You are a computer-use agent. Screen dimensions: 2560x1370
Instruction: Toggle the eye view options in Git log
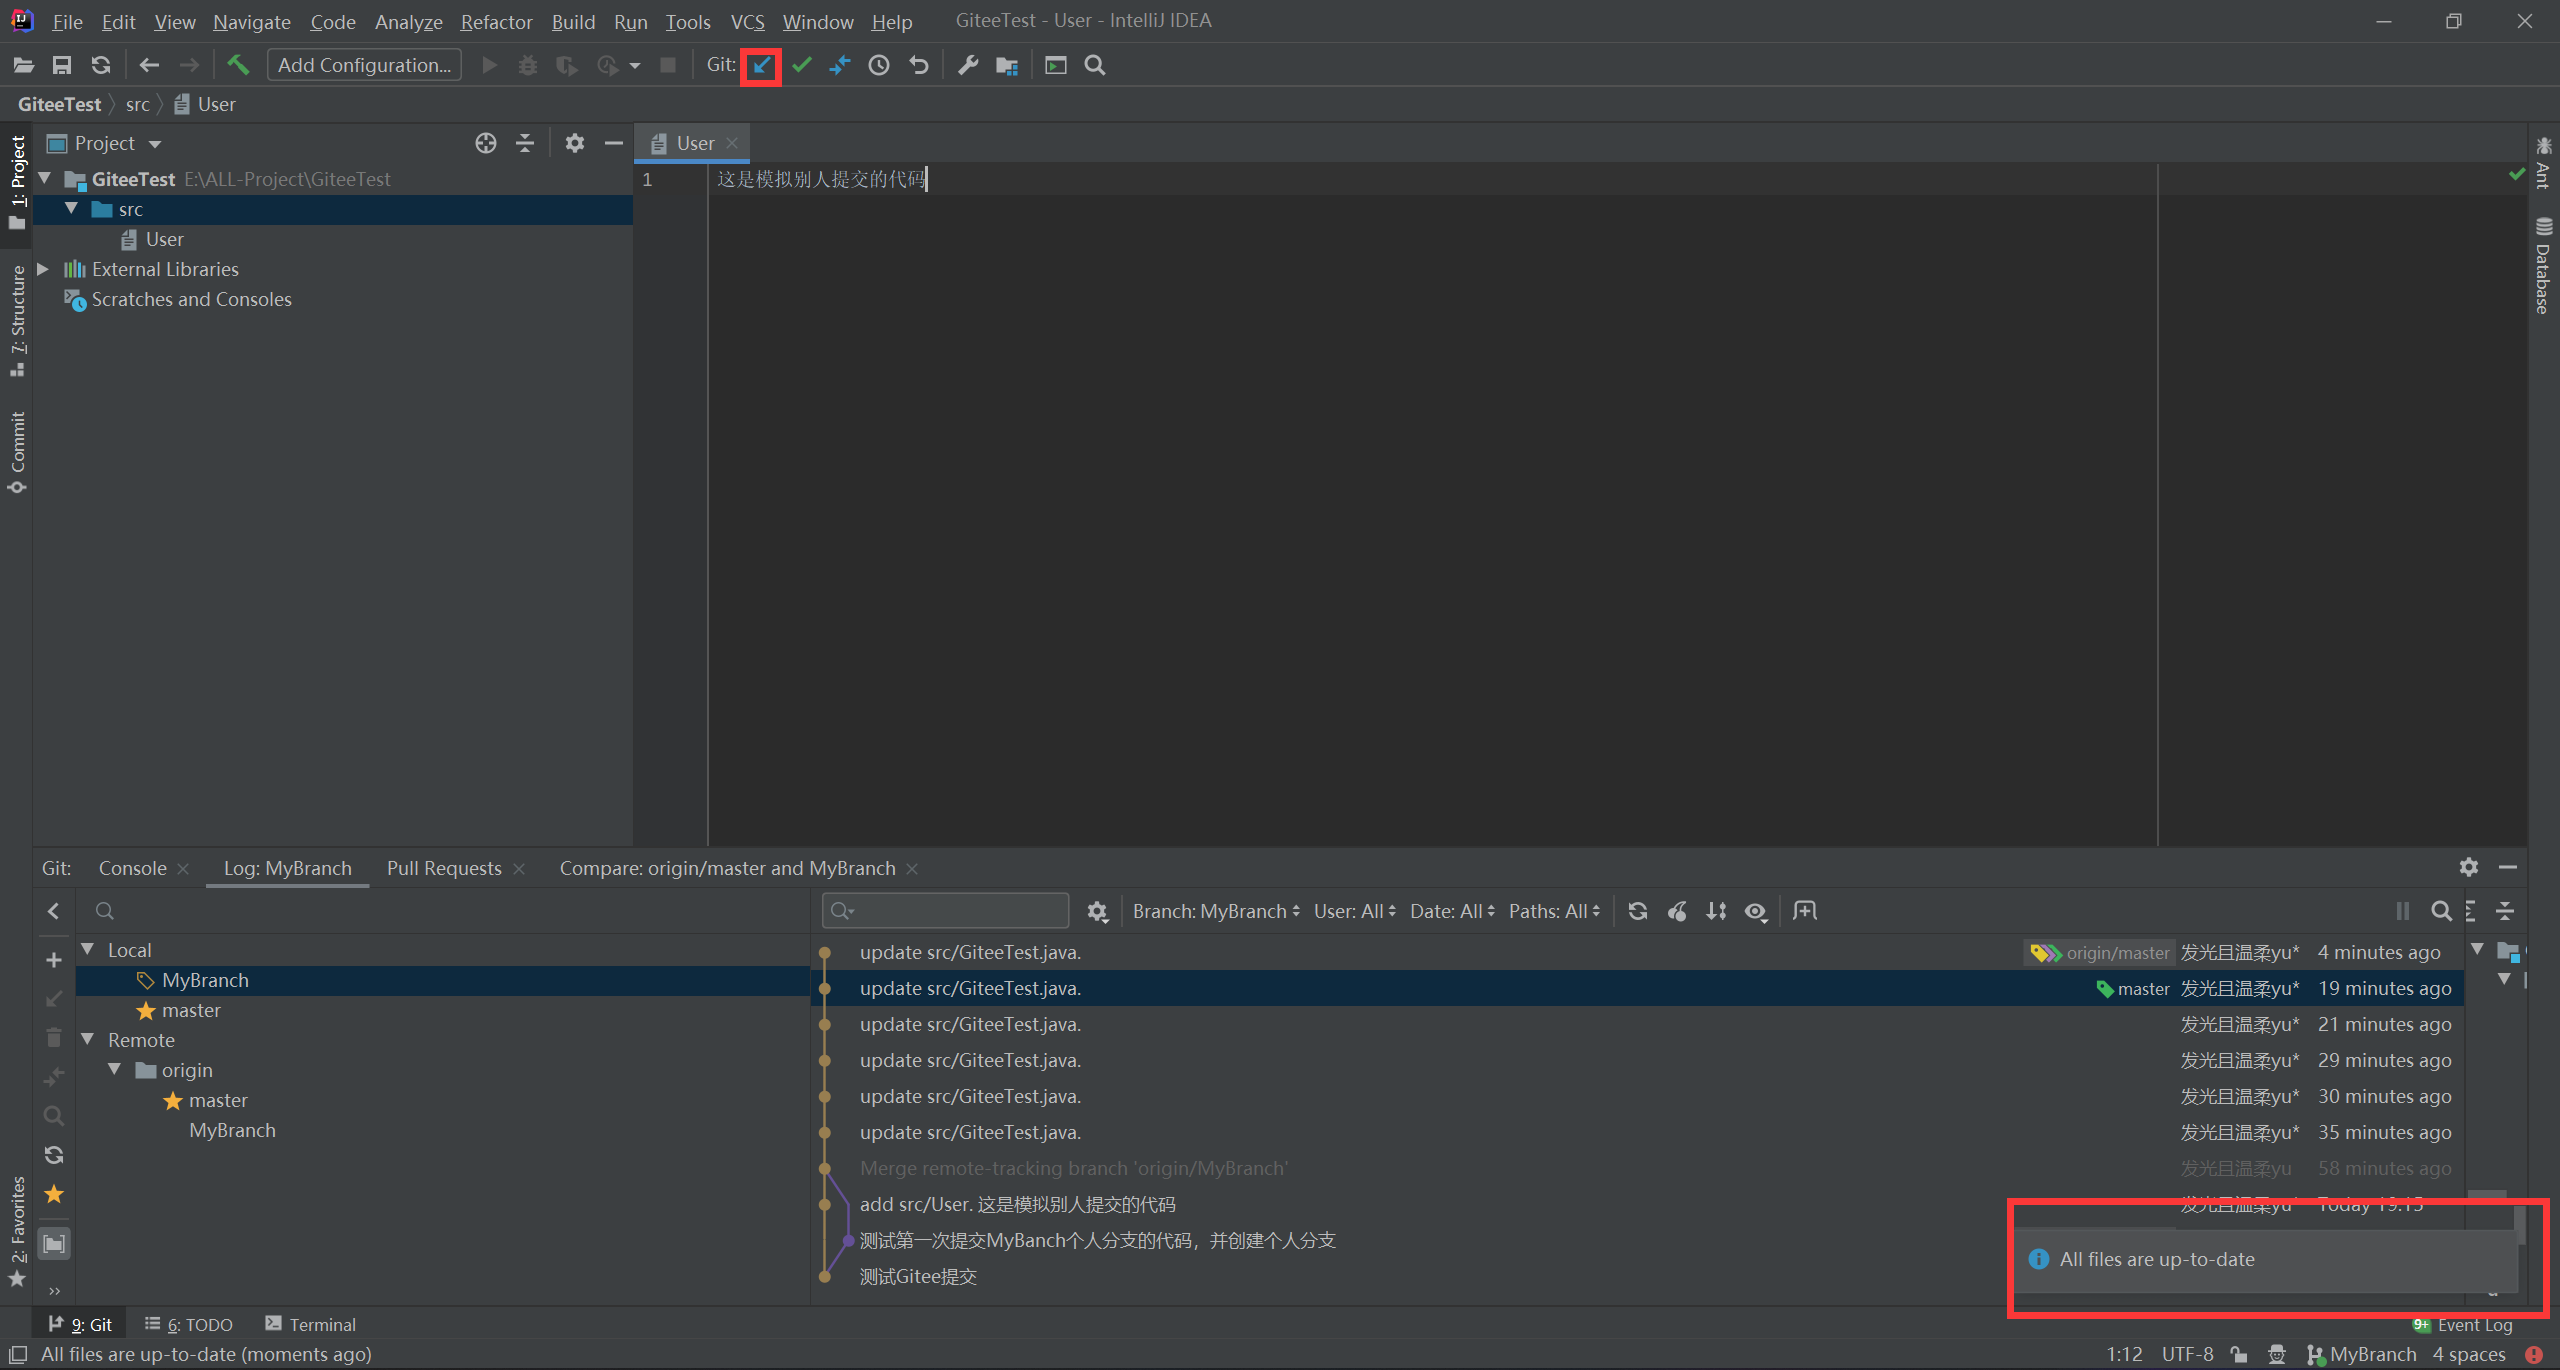1756,911
